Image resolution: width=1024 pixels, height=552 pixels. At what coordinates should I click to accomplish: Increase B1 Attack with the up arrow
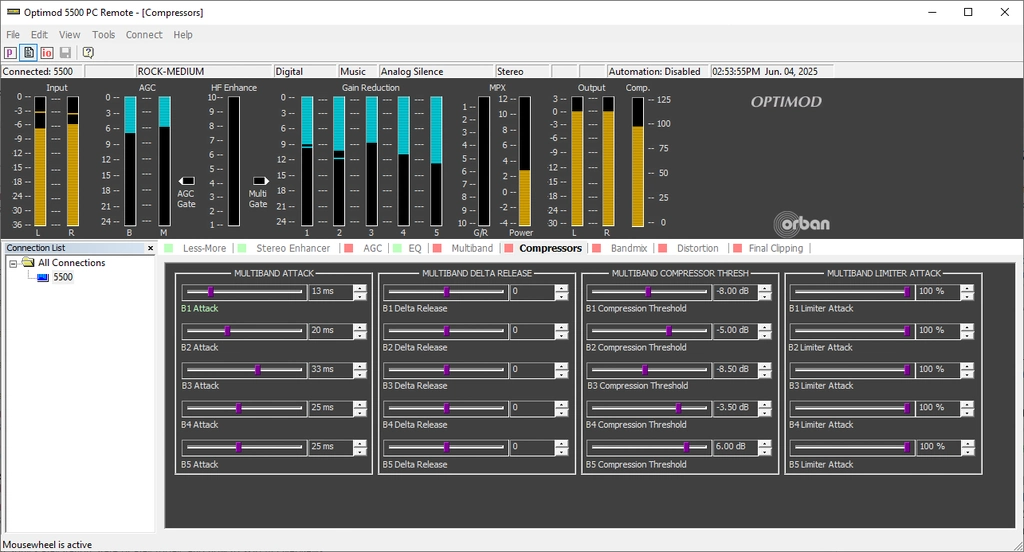(x=360, y=288)
